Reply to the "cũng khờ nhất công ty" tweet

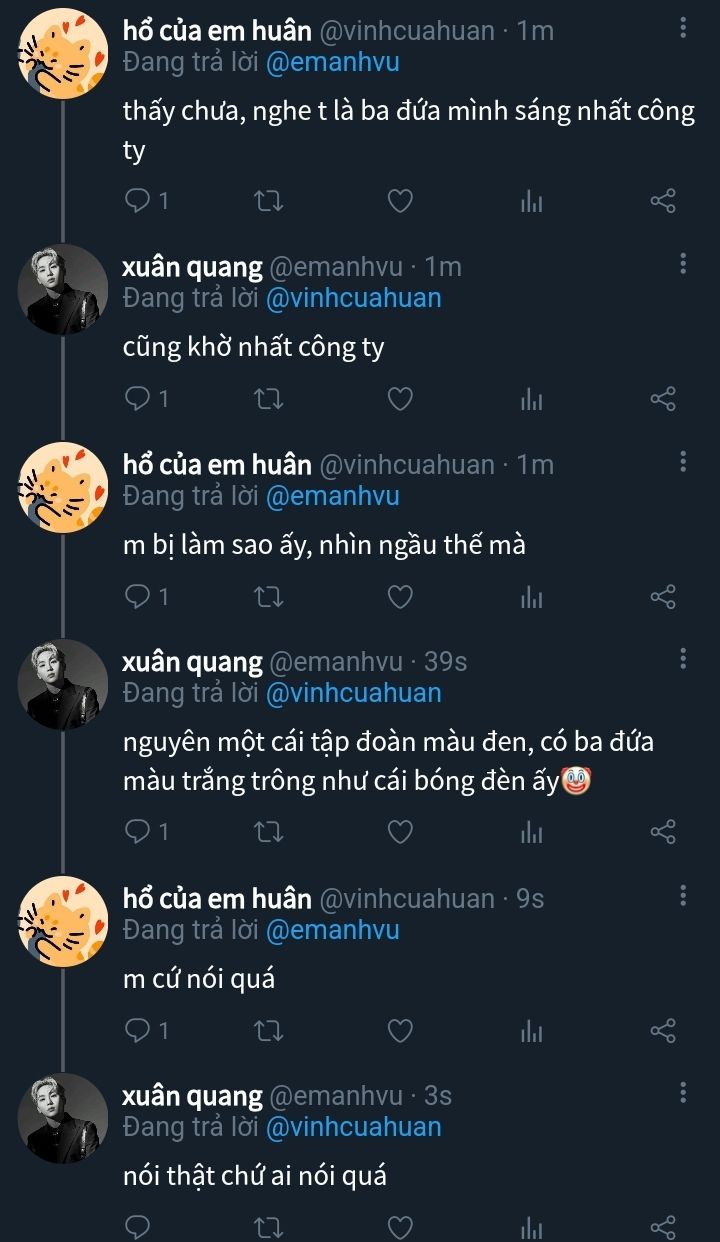(138, 399)
